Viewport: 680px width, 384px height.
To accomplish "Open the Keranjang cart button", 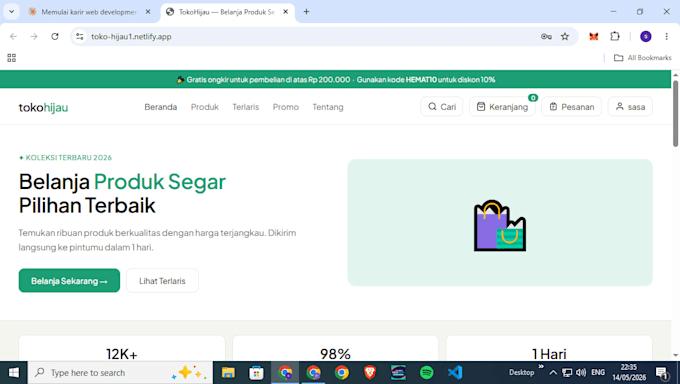I will point(502,106).
